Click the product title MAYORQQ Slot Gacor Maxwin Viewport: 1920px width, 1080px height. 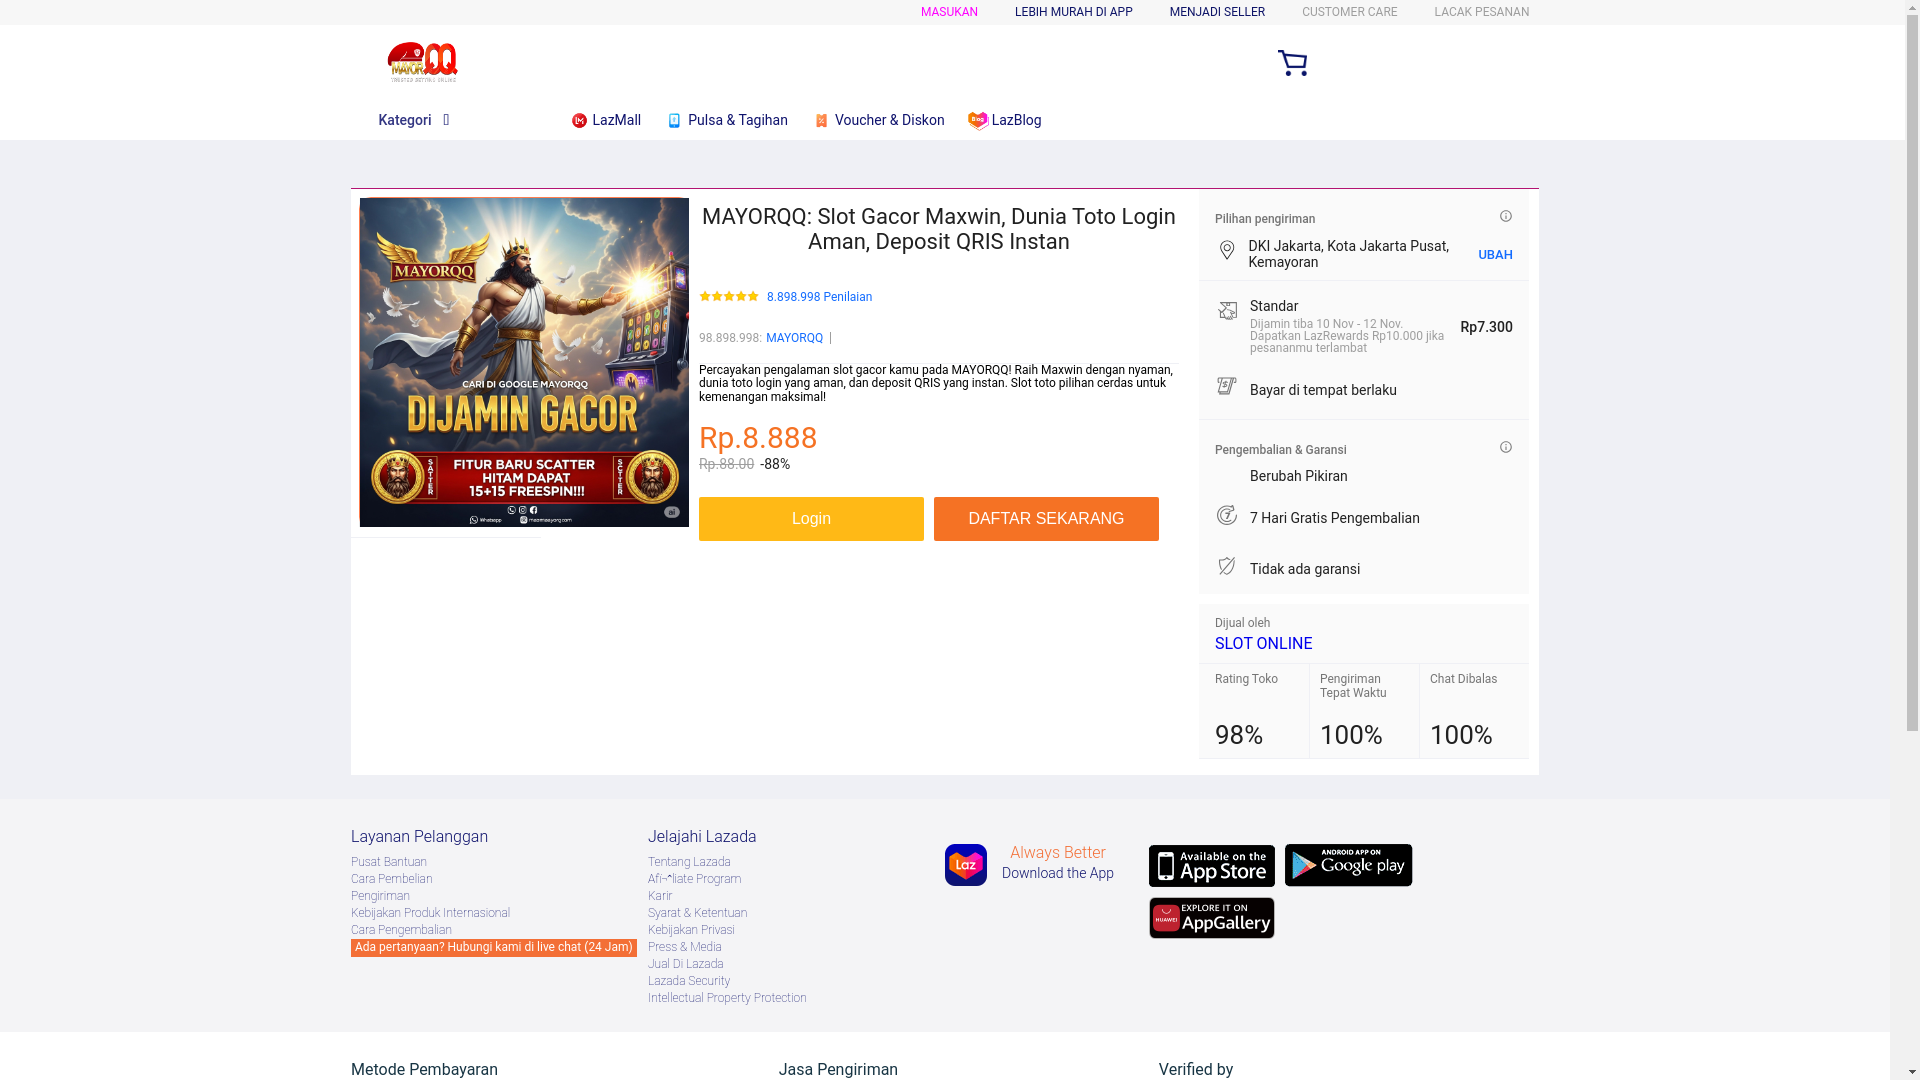(x=939, y=229)
